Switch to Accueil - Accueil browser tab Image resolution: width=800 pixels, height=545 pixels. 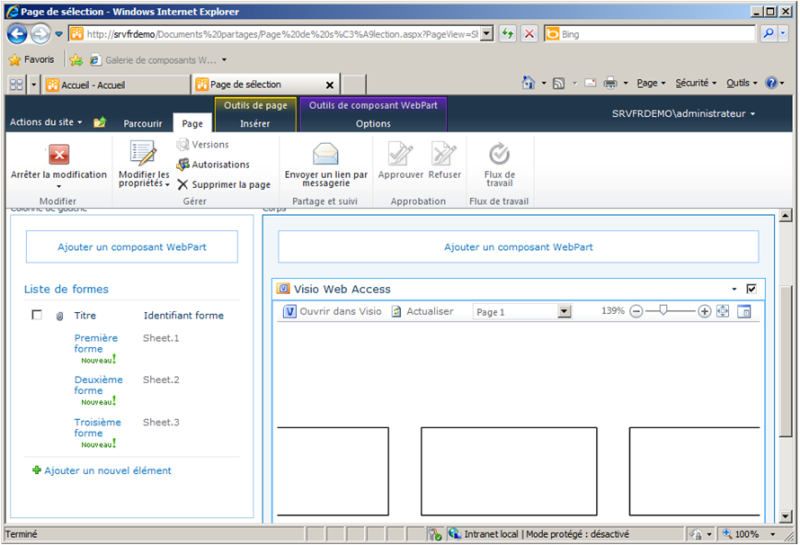(116, 85)
